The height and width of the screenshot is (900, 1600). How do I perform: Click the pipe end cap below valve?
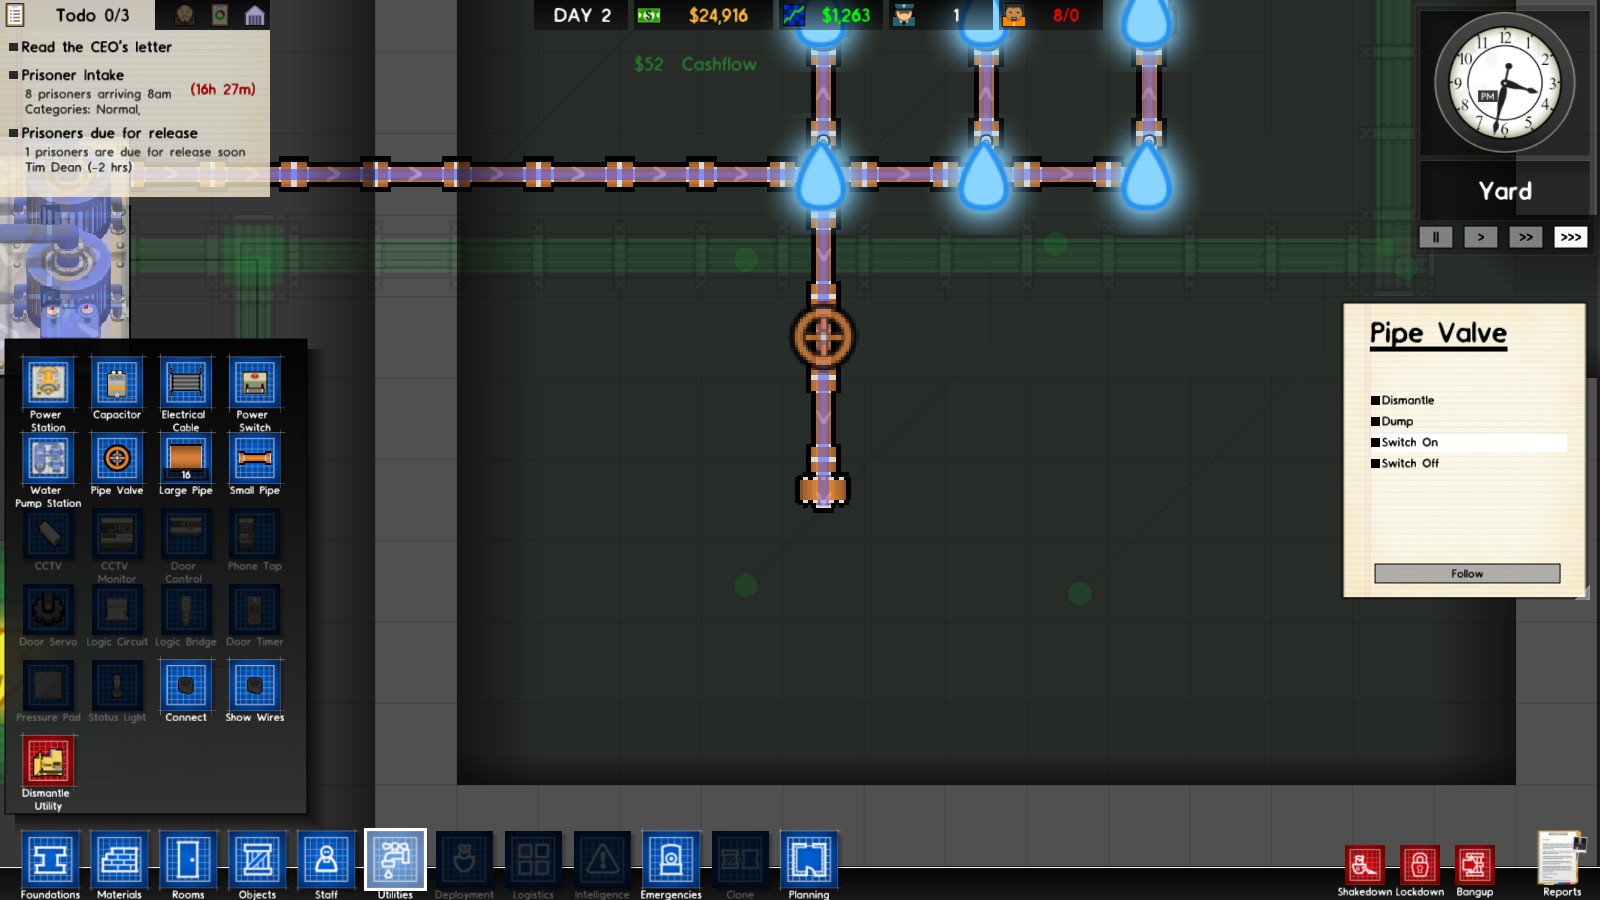coord(822,490)
